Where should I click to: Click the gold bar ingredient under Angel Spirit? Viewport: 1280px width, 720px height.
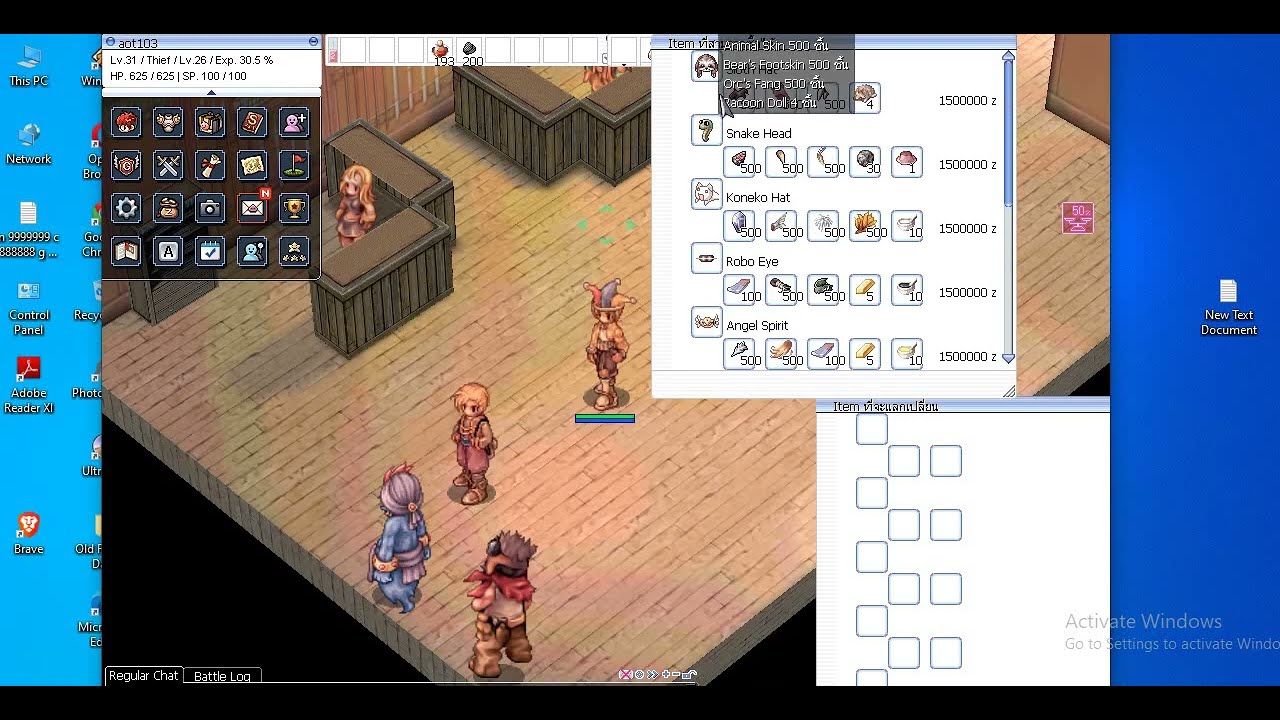click(x=865, y=354)
